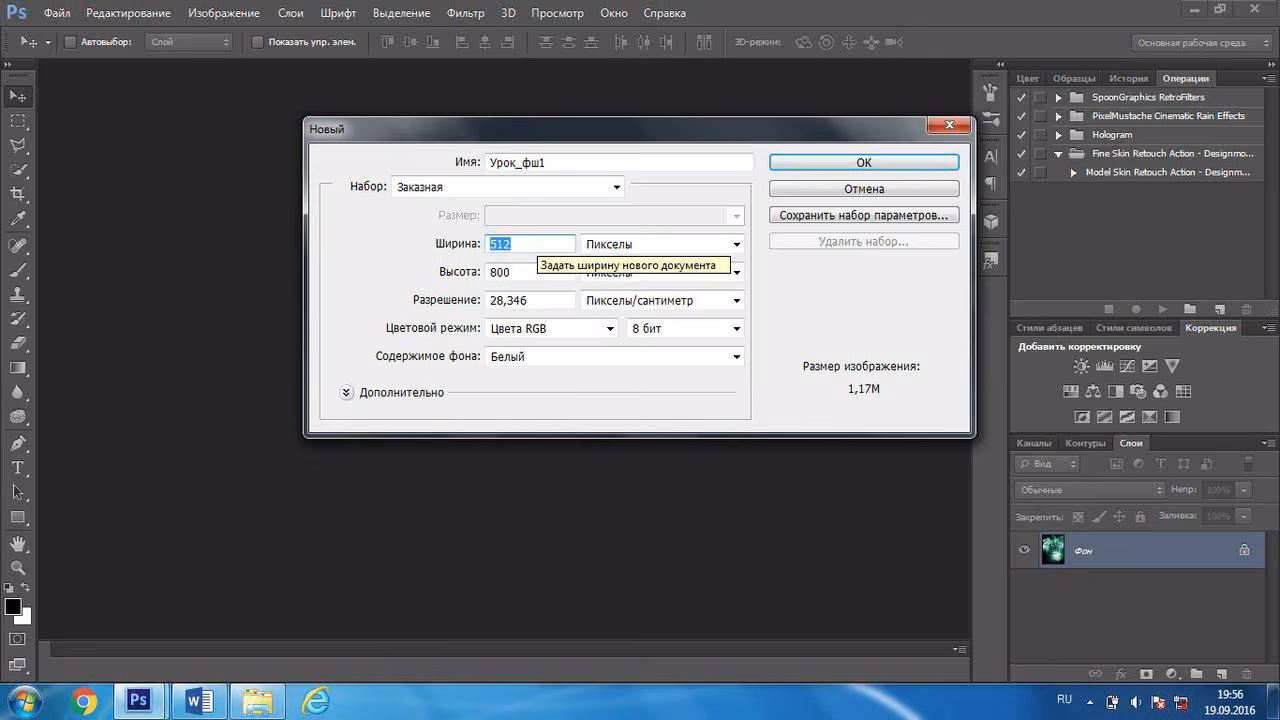Click the background color swatch
Image resolution: width=1280 pixels, height=720 pixels.
24,617
